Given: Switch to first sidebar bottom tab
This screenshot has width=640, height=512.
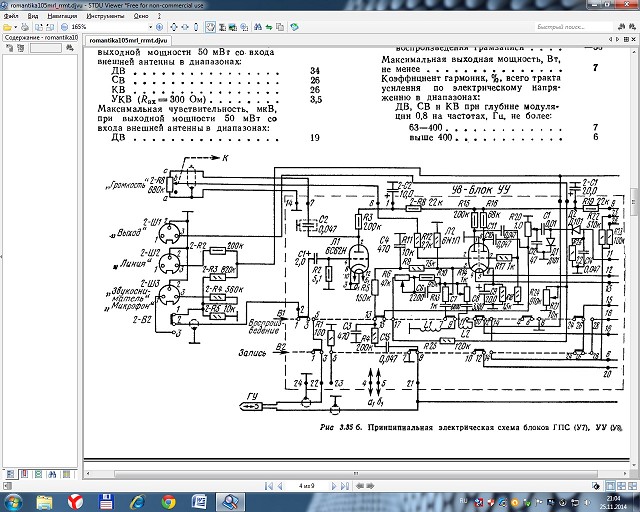Looking at the screenshot, I should tap(11, 474).
